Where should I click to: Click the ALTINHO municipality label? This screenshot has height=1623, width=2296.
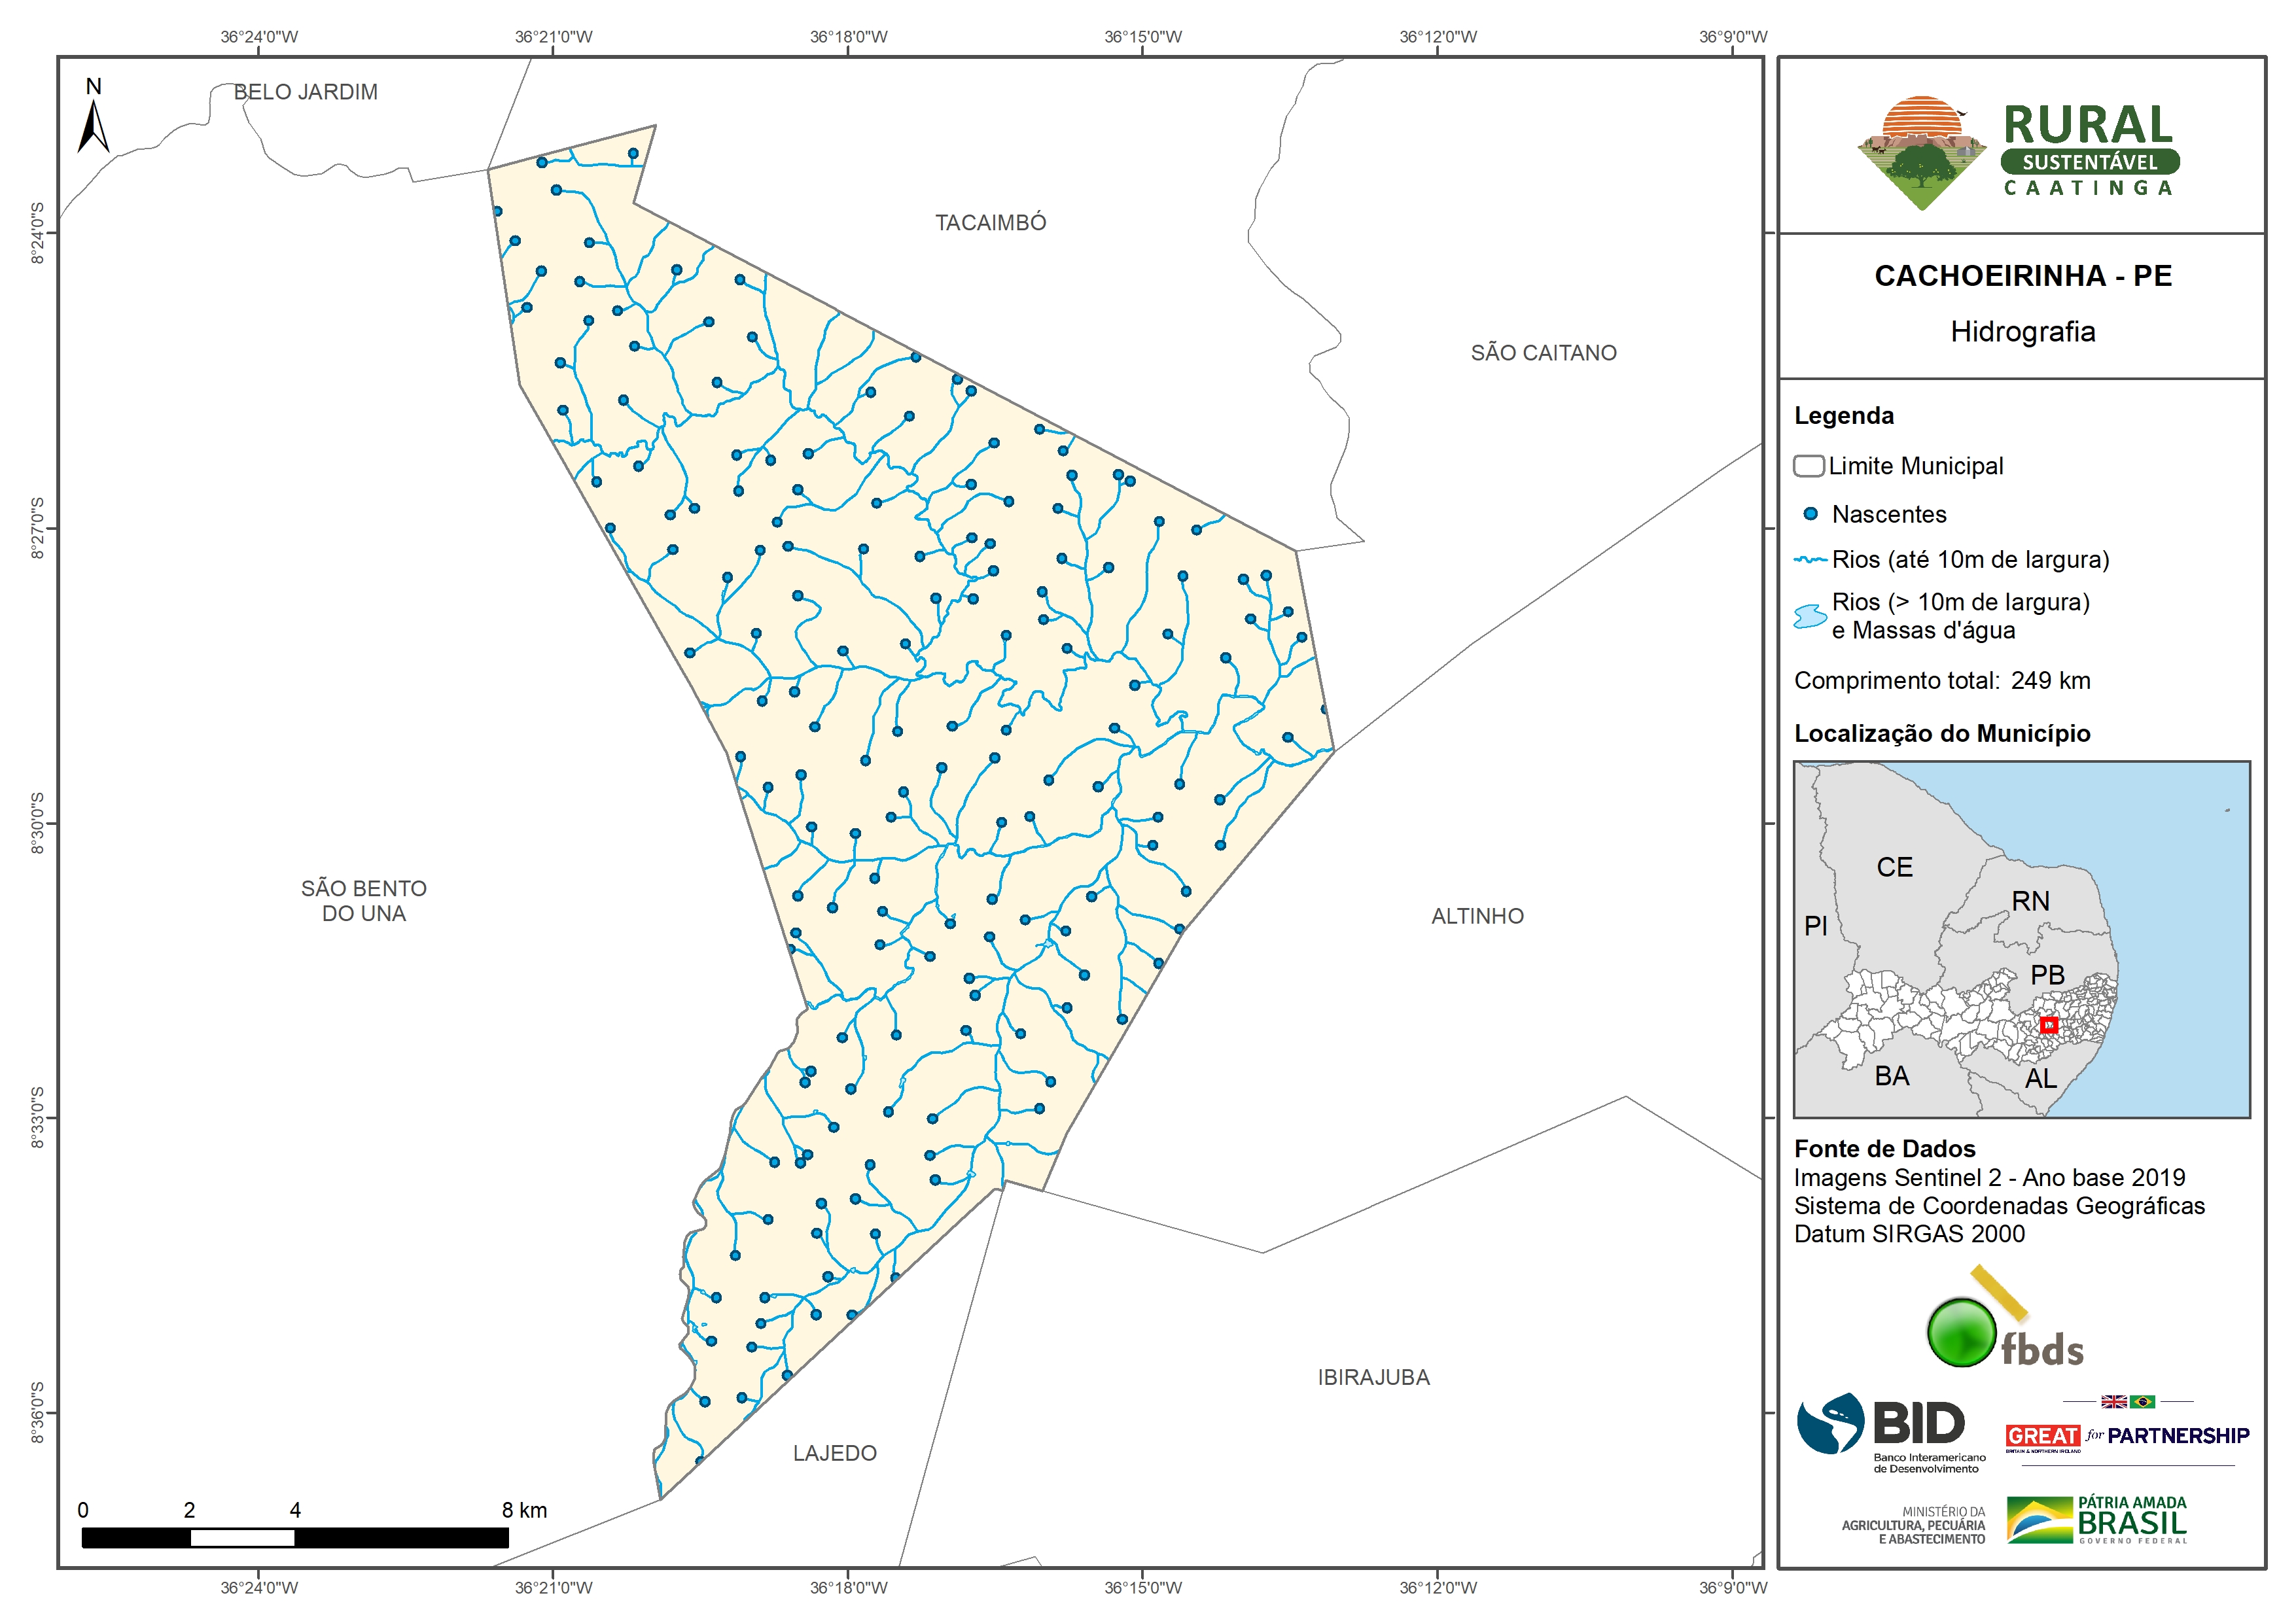[1477, 916]
